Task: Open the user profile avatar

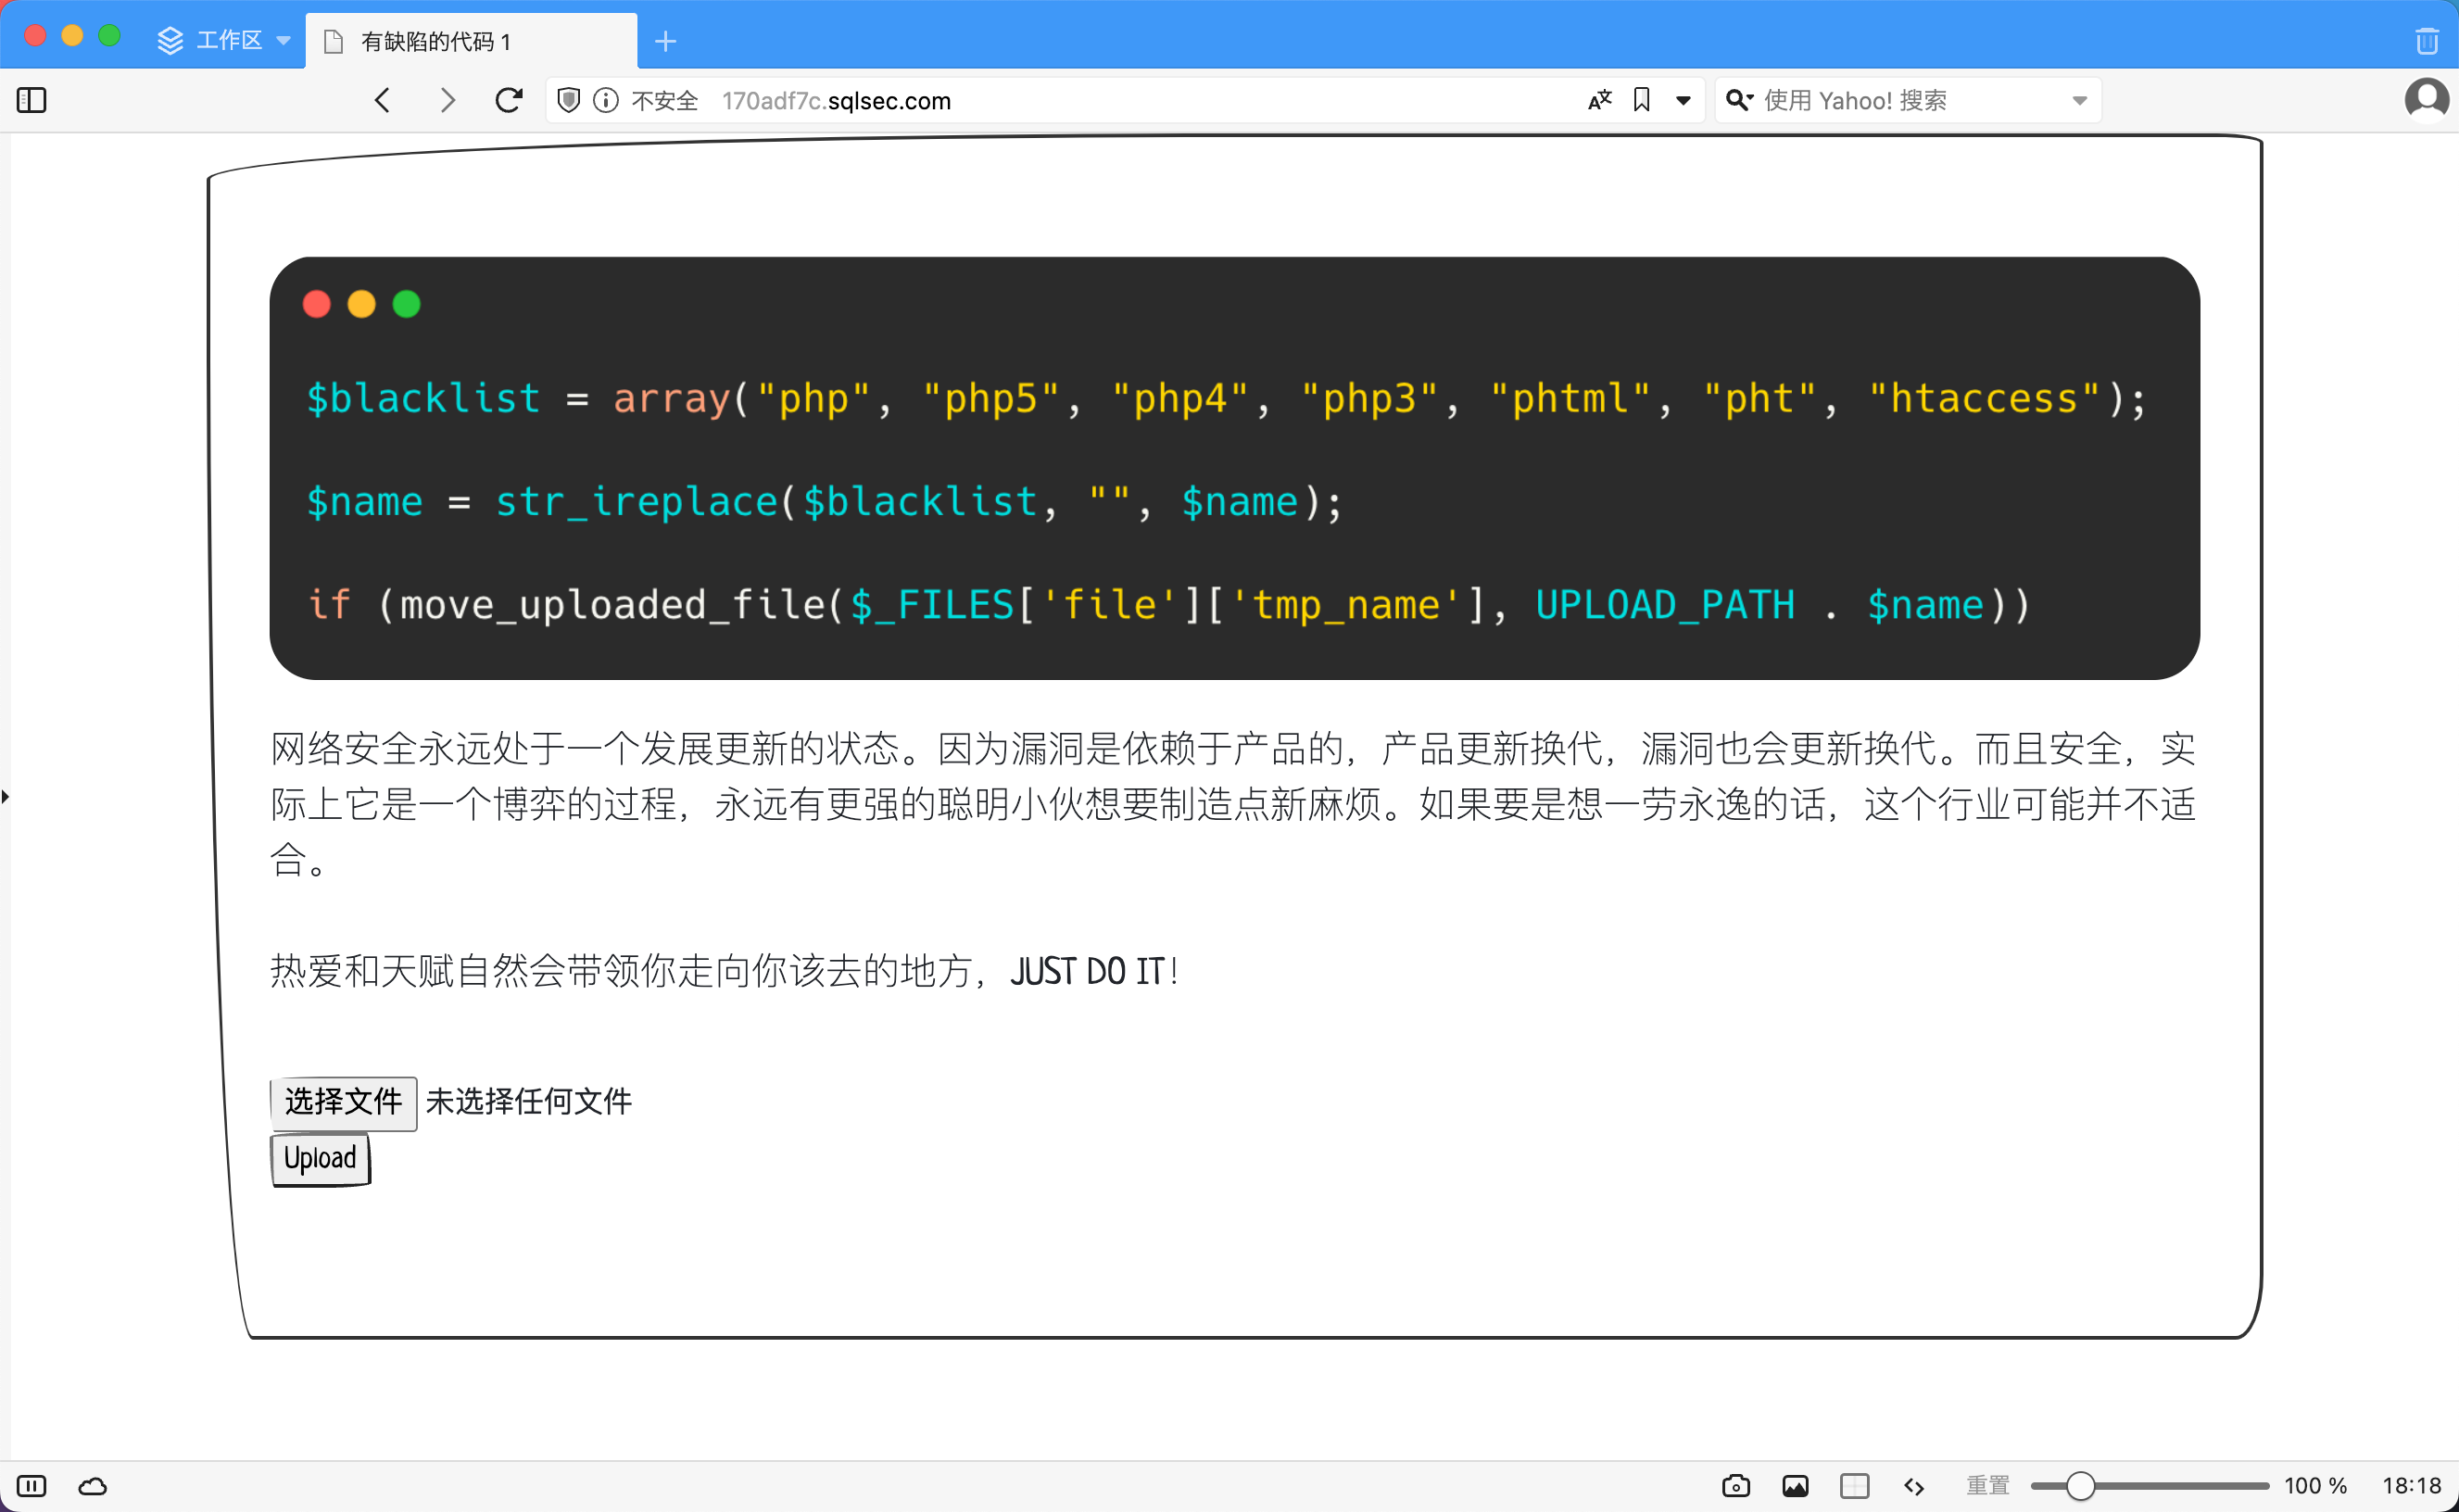Action: click(2427, 100)
